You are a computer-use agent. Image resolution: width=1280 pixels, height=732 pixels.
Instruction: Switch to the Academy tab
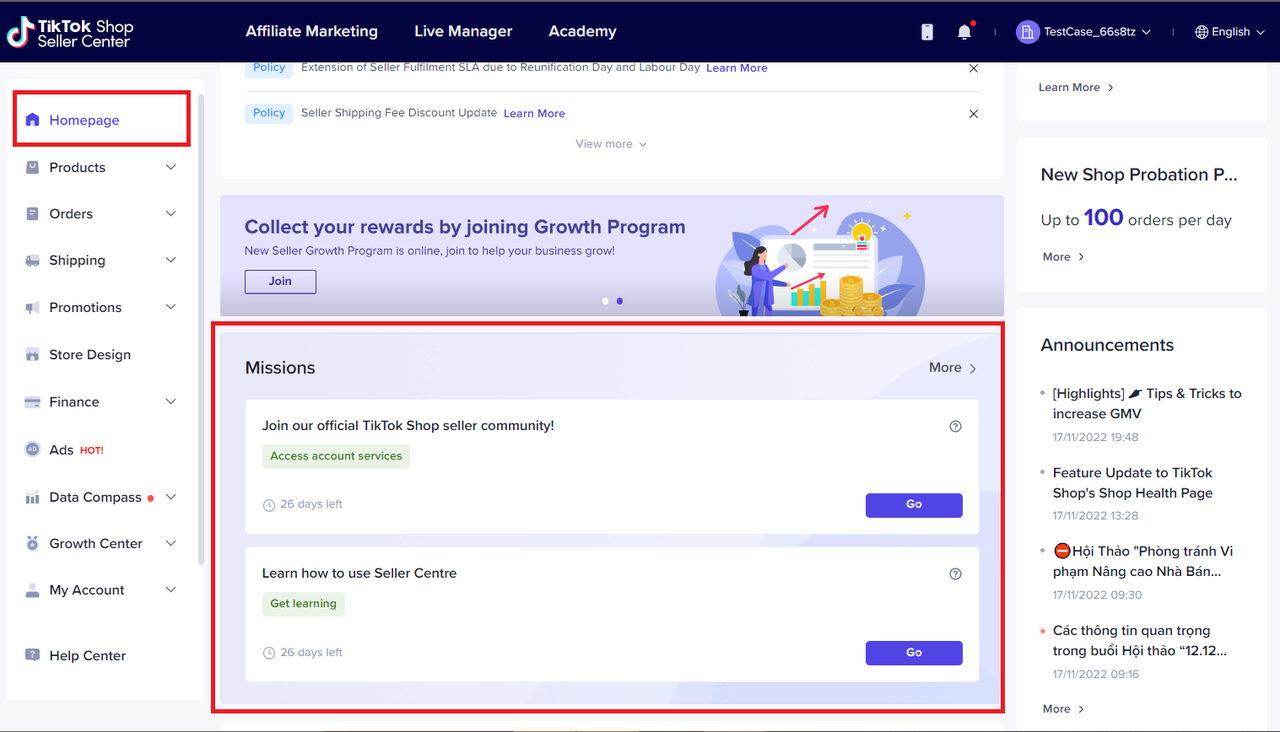tap(582, 31)
